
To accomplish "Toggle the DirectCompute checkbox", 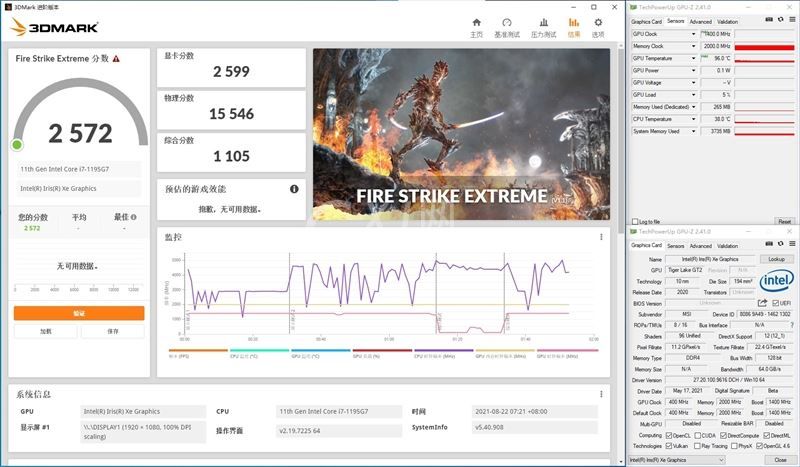I will tap(723, 435).
